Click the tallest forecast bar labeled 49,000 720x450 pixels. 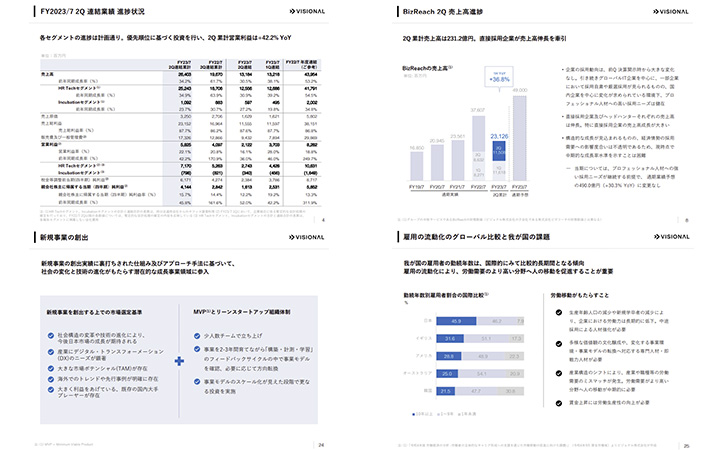point(520,138)
